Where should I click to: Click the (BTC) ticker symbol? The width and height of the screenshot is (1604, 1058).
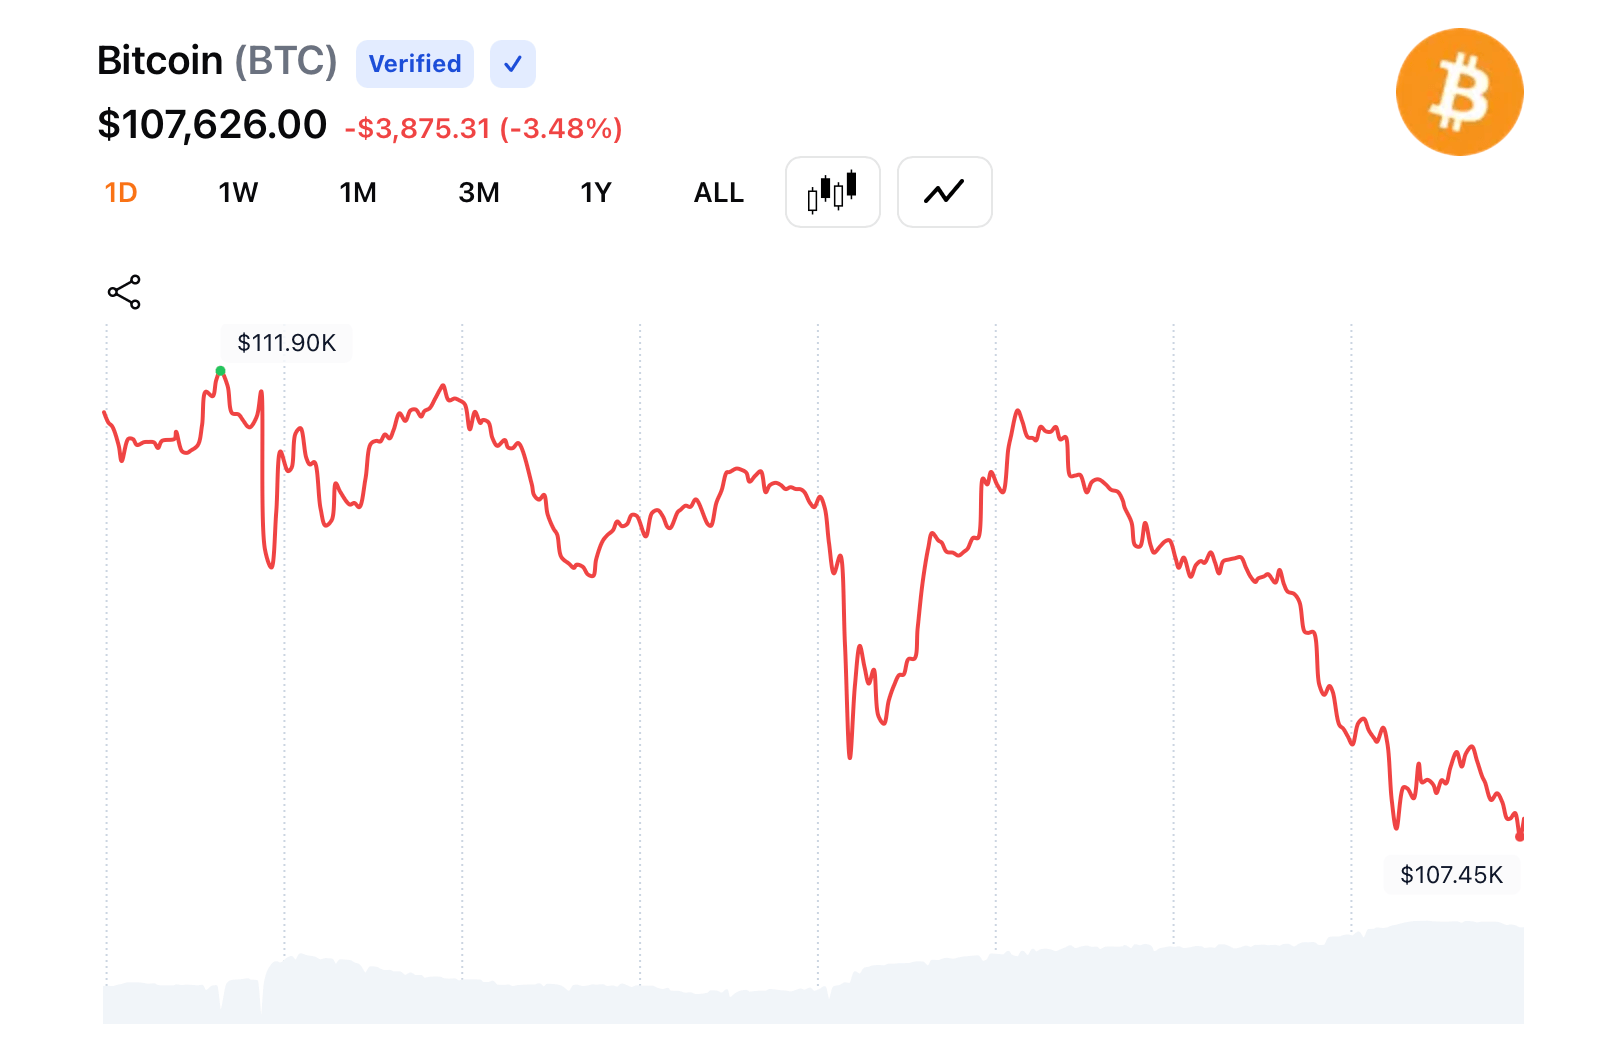[x=286, y=61]
